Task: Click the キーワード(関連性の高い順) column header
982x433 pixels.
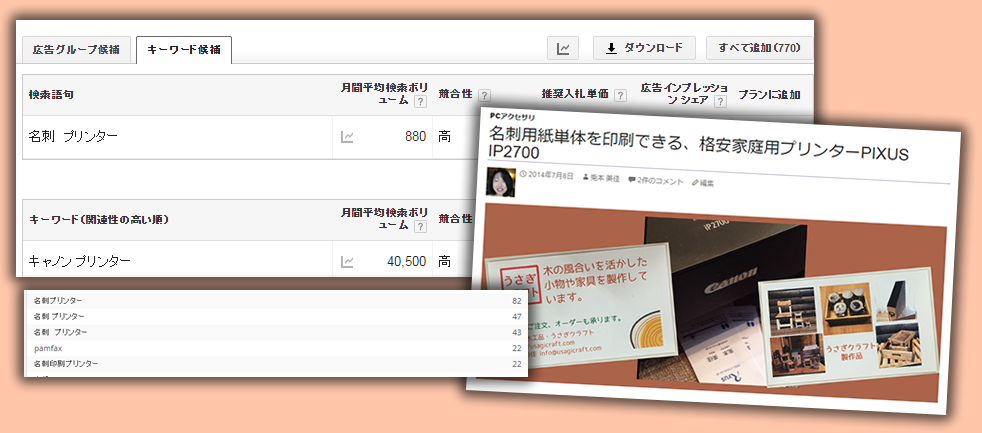Action: [x=99, y=220]
